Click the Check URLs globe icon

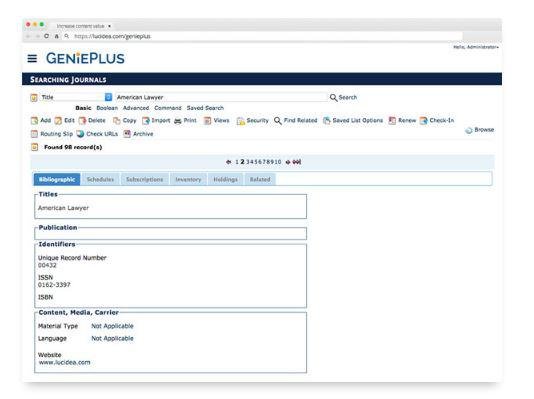(80, 134)
